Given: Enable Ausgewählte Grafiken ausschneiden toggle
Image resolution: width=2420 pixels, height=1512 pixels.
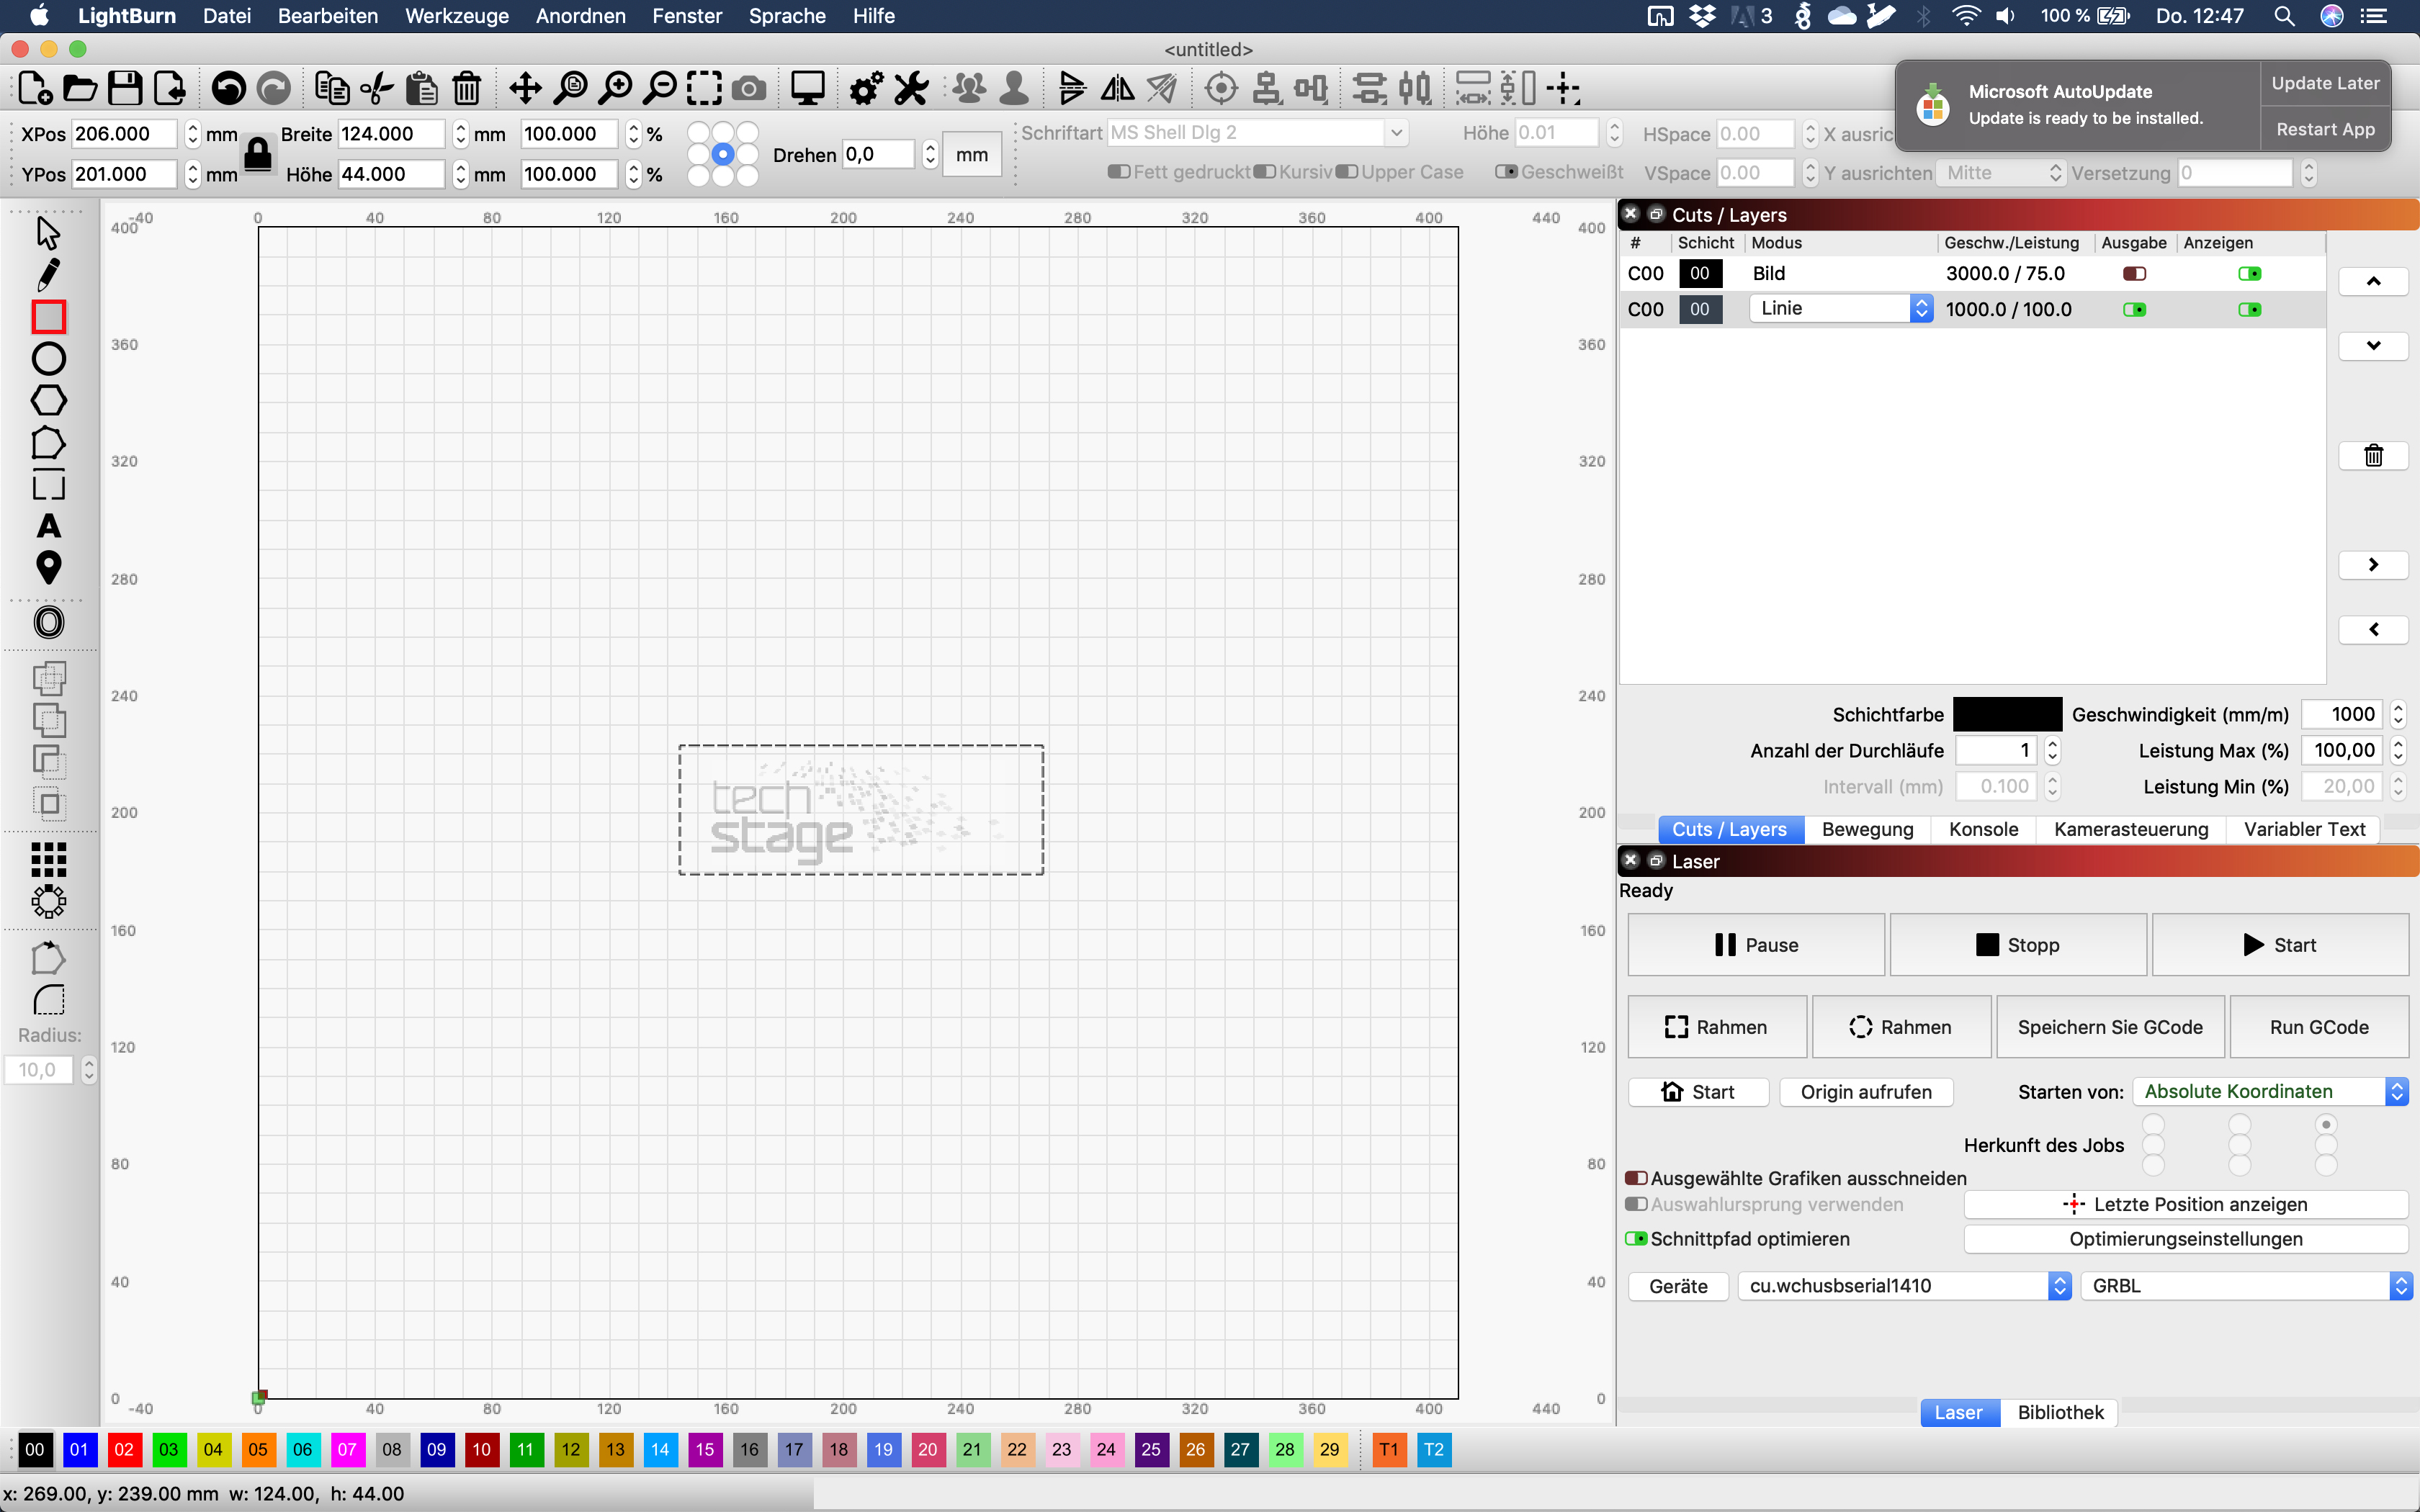Looking at the screenshot, I should 1636,1178.
